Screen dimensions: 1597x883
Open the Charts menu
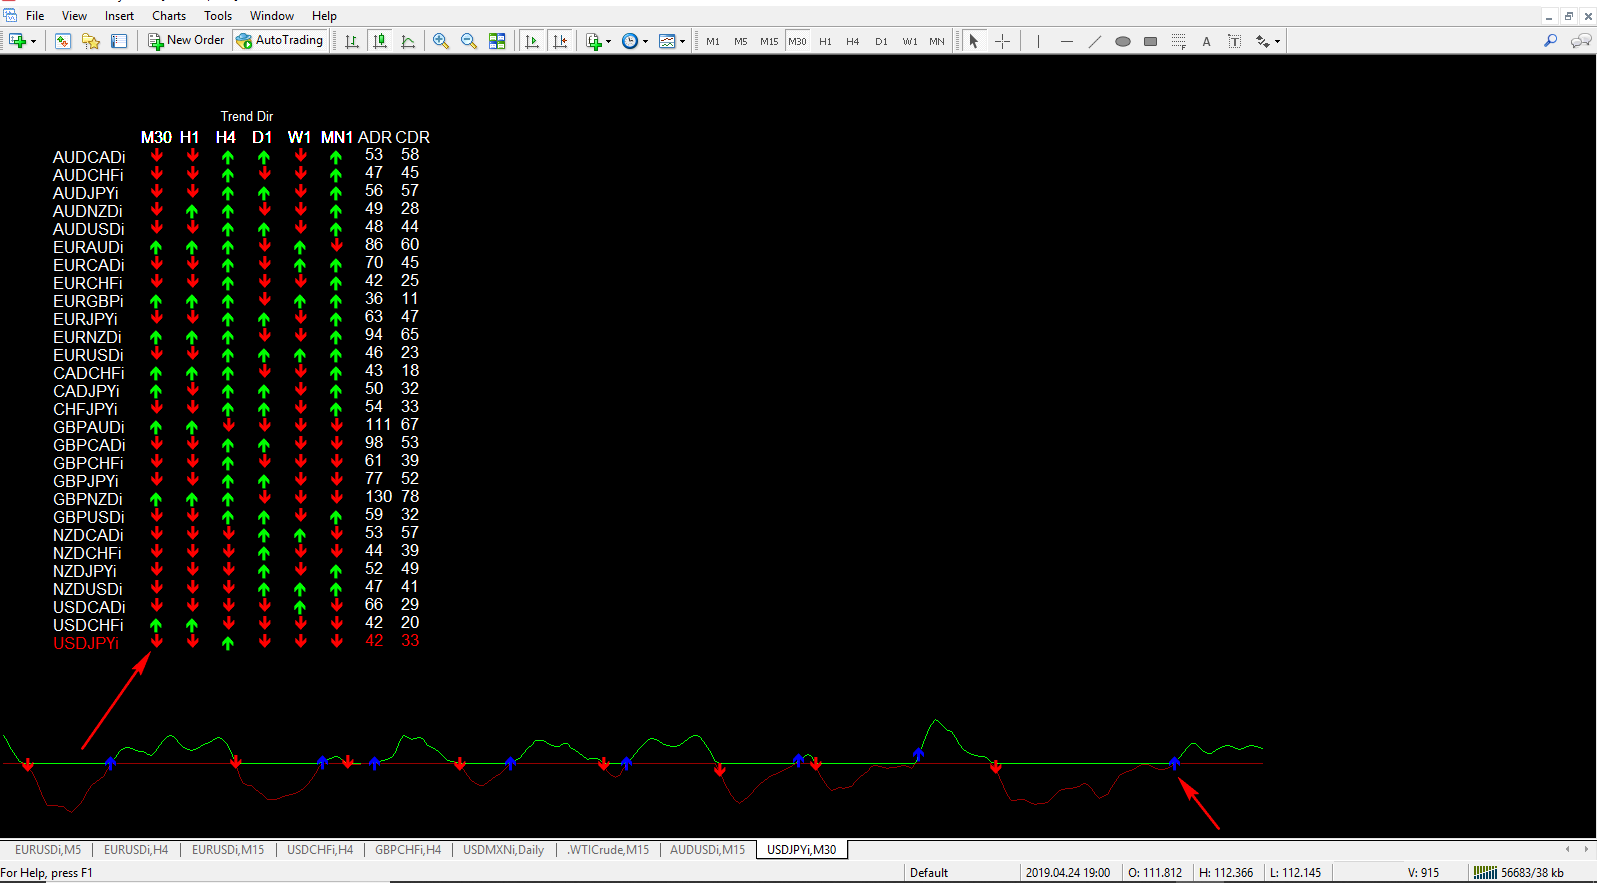click(169, 16)
